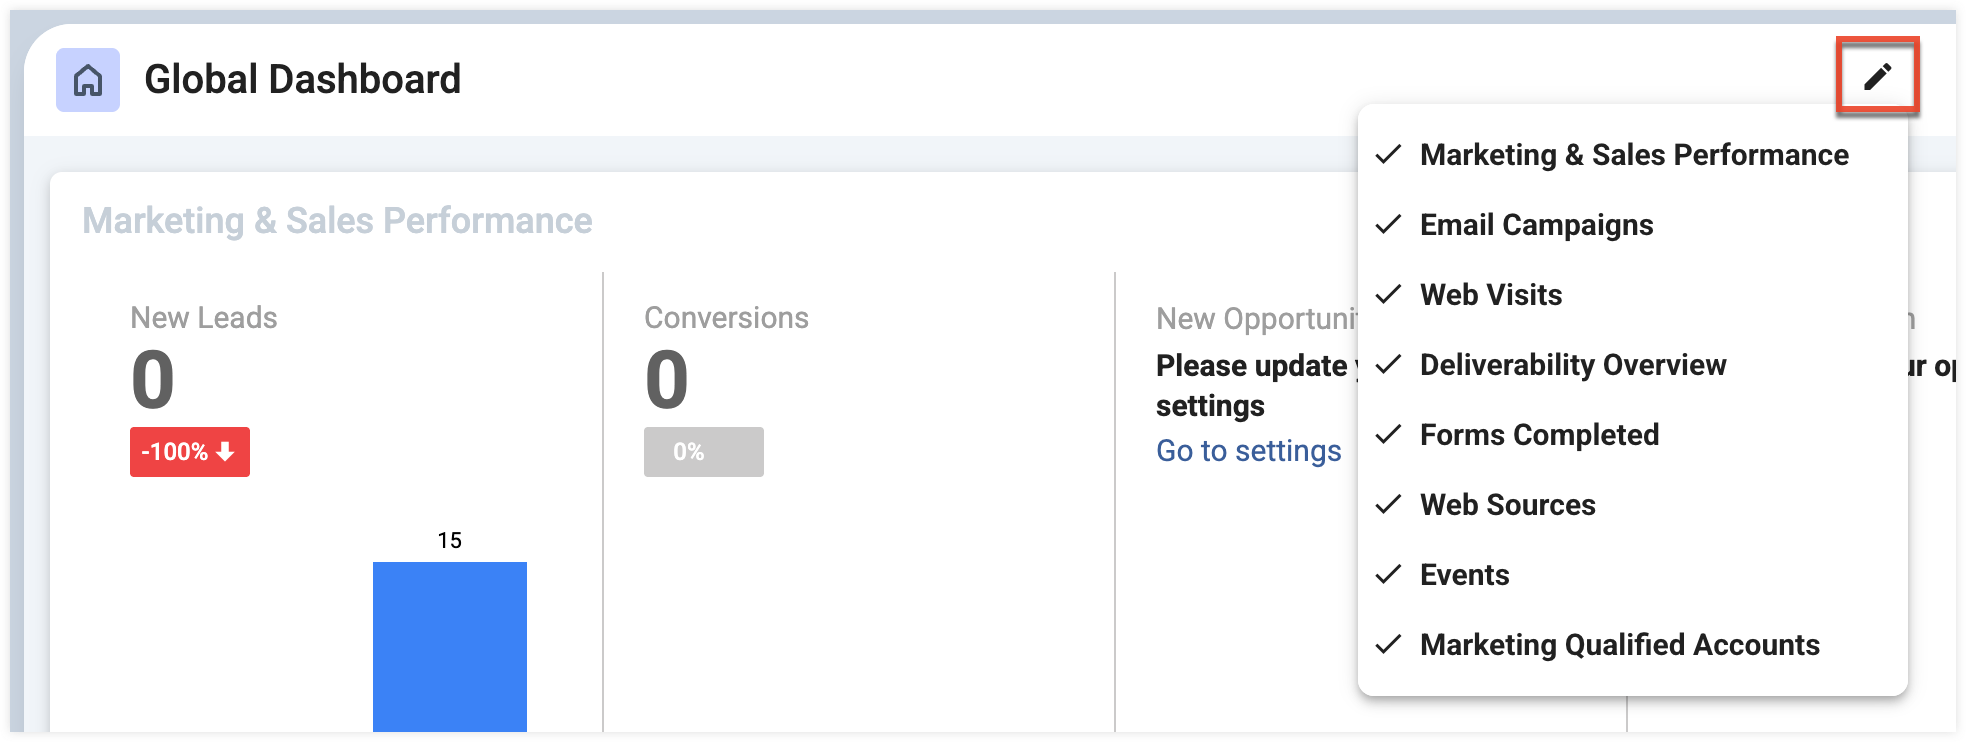Viewport: 1966px width, 742px height.
Task: Uncheck the Marketing & Sales Performance checkmark
Action: point(1388,155)
